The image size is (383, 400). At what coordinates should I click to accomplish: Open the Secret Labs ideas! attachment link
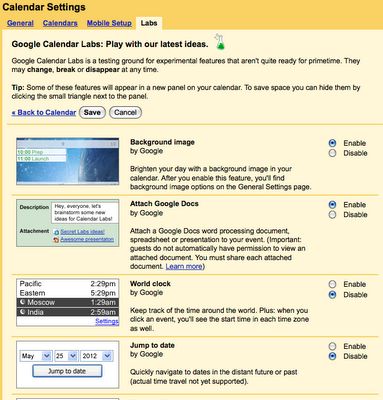83,232
